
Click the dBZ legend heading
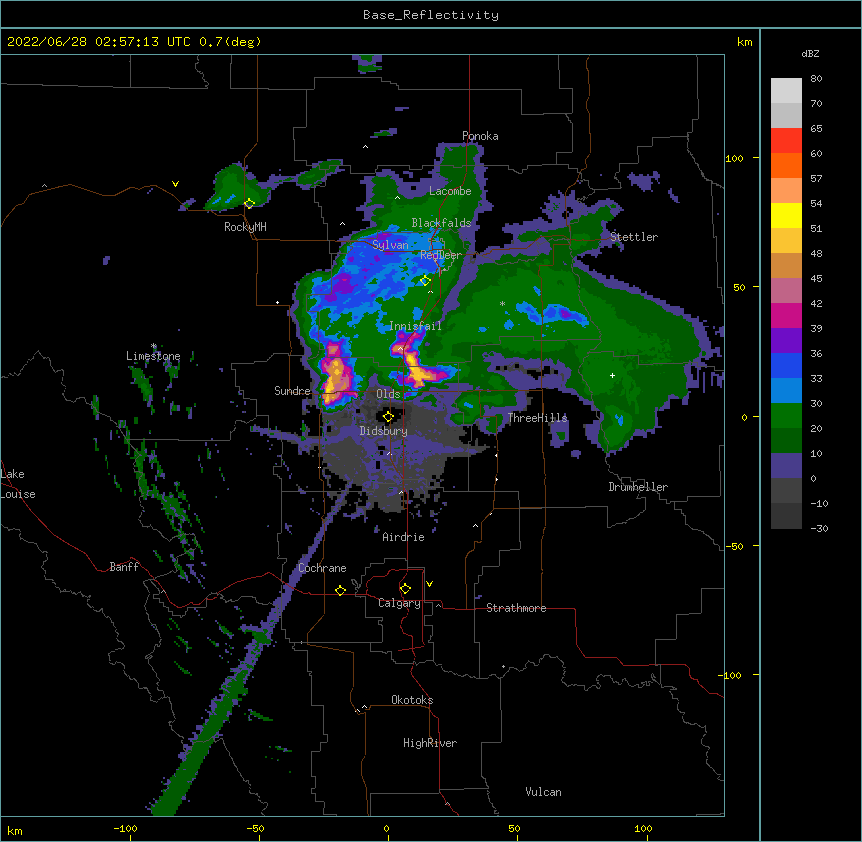click(x=810, y=53)
